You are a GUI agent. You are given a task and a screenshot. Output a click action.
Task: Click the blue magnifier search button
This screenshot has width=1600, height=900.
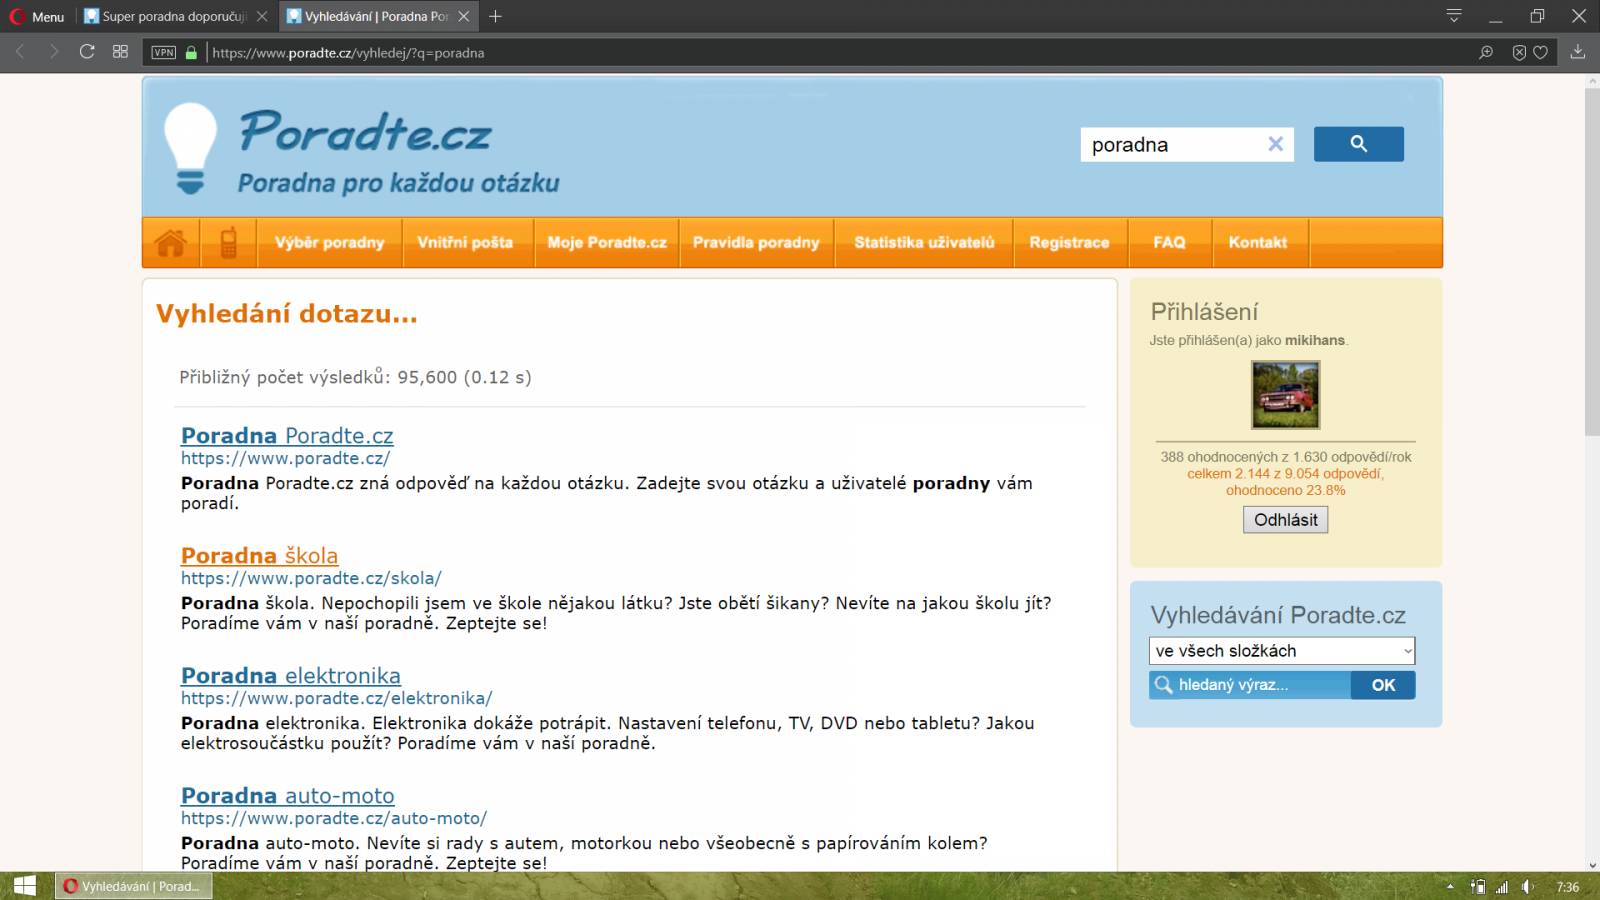pyautogui.click(x=1358, y=144)
